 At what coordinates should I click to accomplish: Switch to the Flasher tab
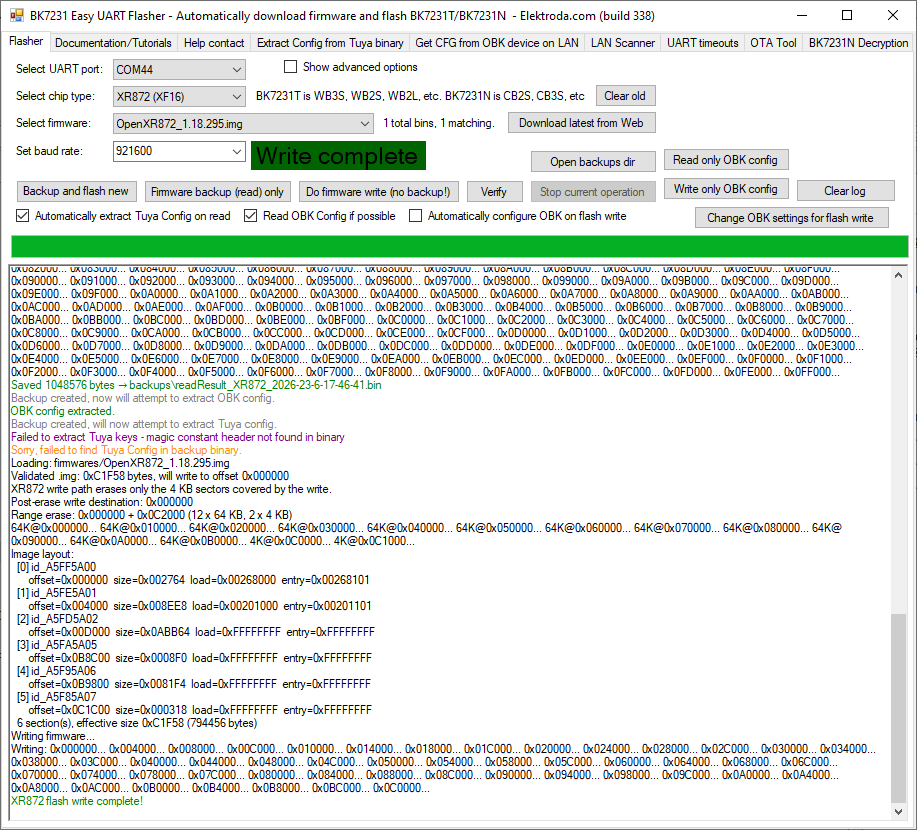26,42
